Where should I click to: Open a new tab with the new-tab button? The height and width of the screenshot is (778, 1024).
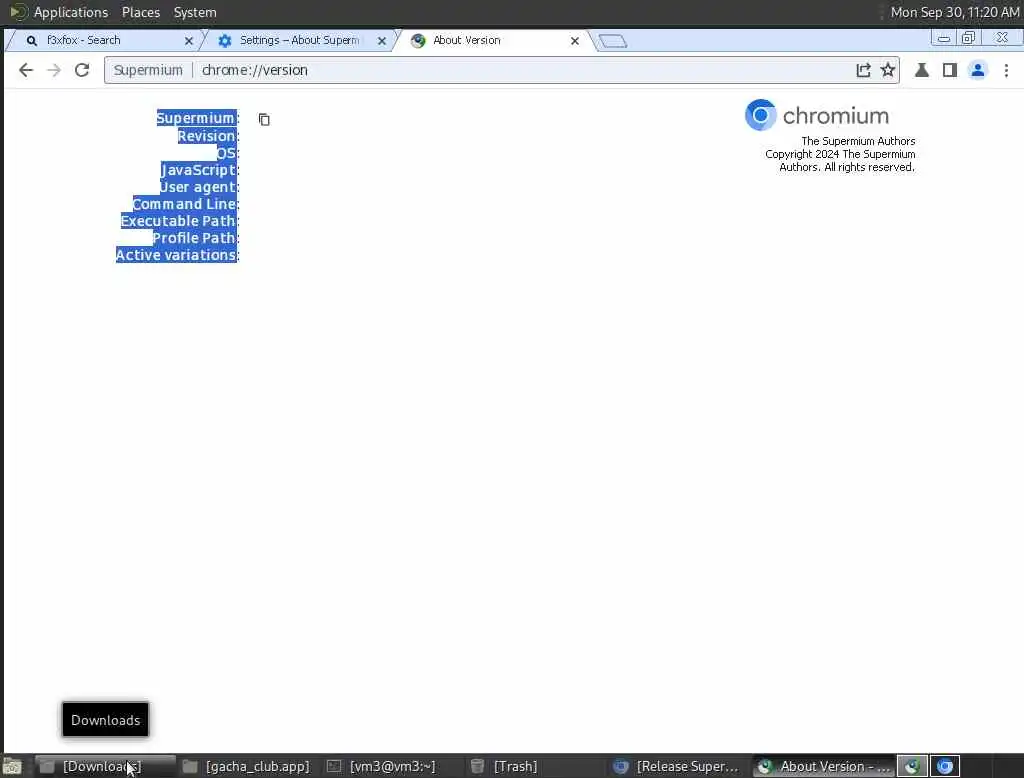pos(613,41)
